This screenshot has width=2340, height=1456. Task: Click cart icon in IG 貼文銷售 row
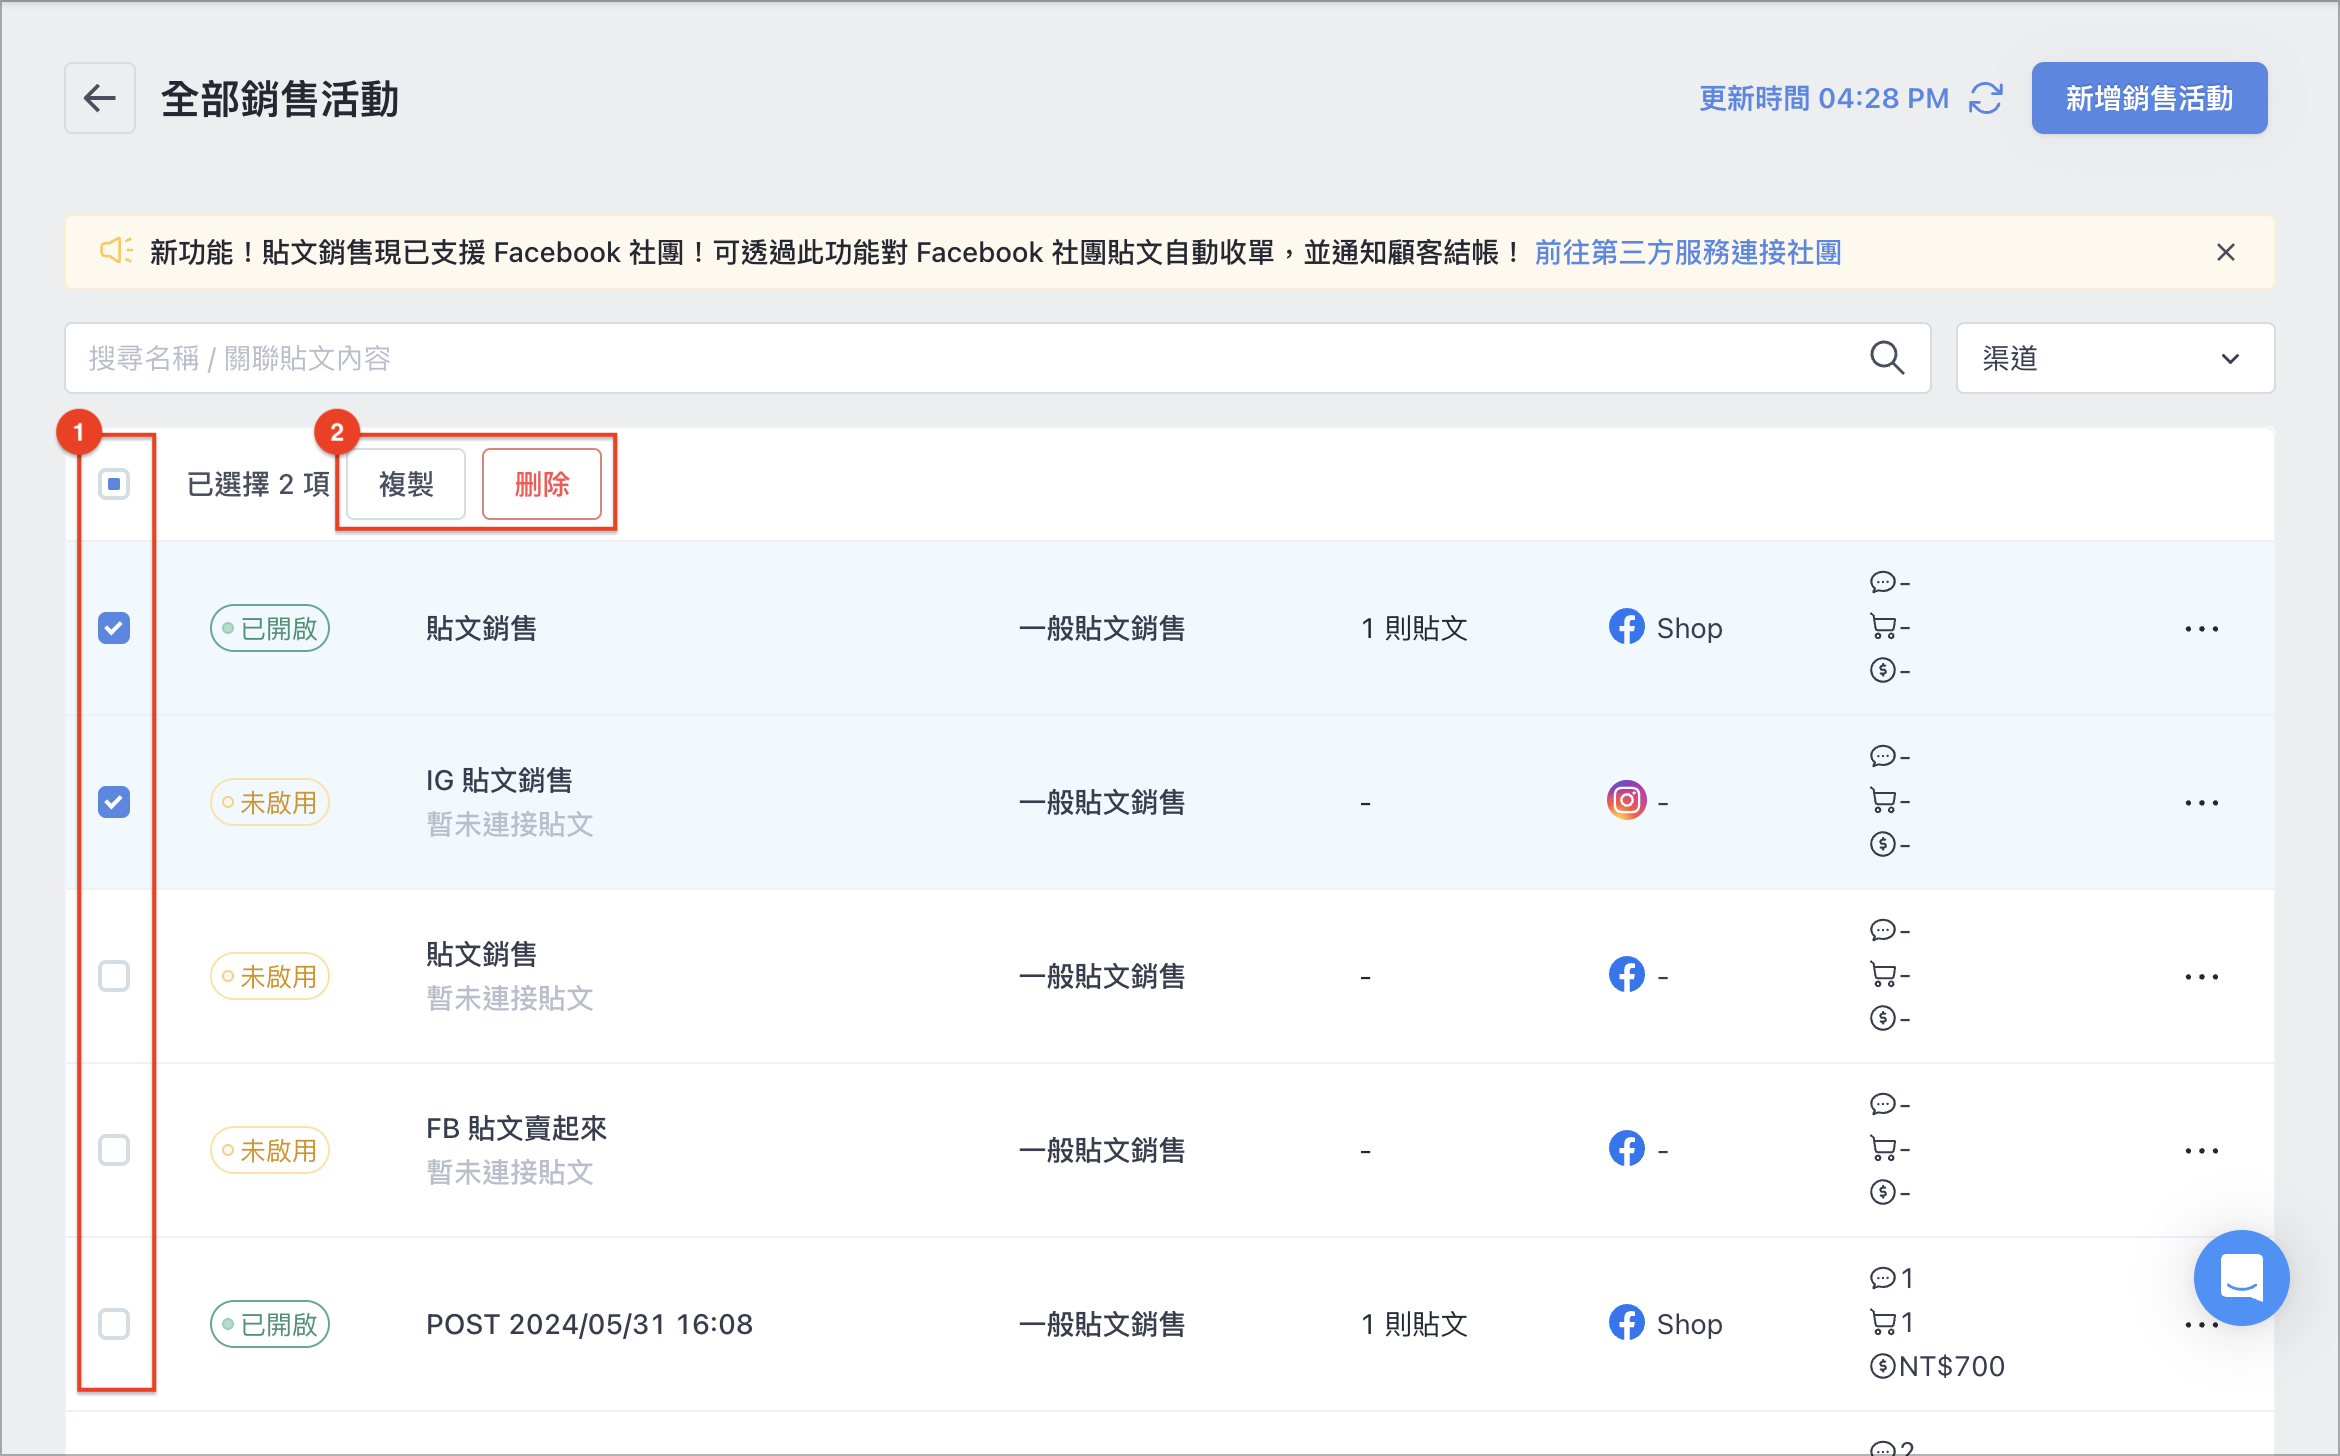(1882, 800)
